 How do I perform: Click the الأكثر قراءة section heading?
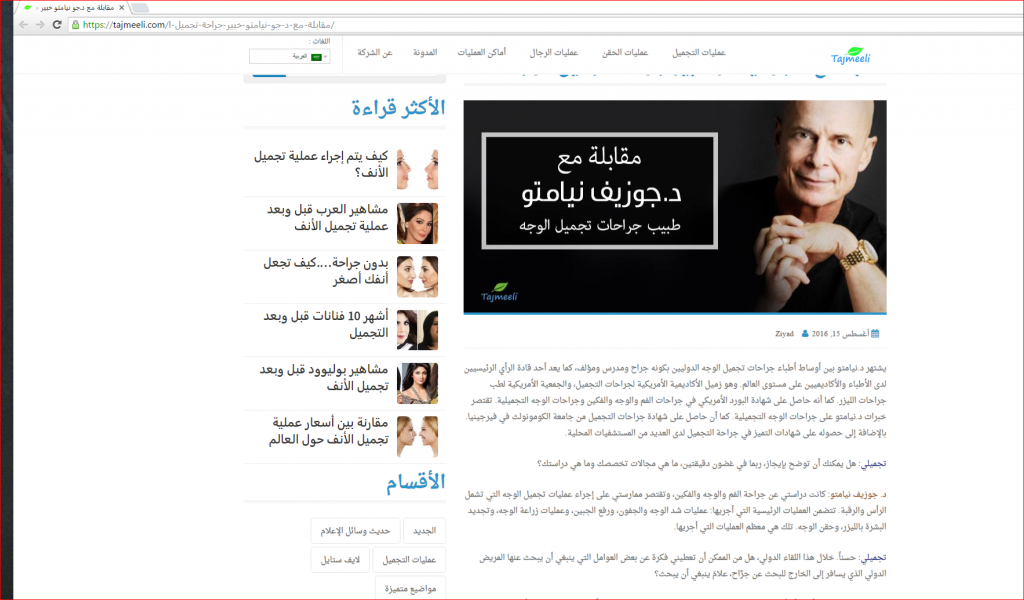(x=398, y=107)
